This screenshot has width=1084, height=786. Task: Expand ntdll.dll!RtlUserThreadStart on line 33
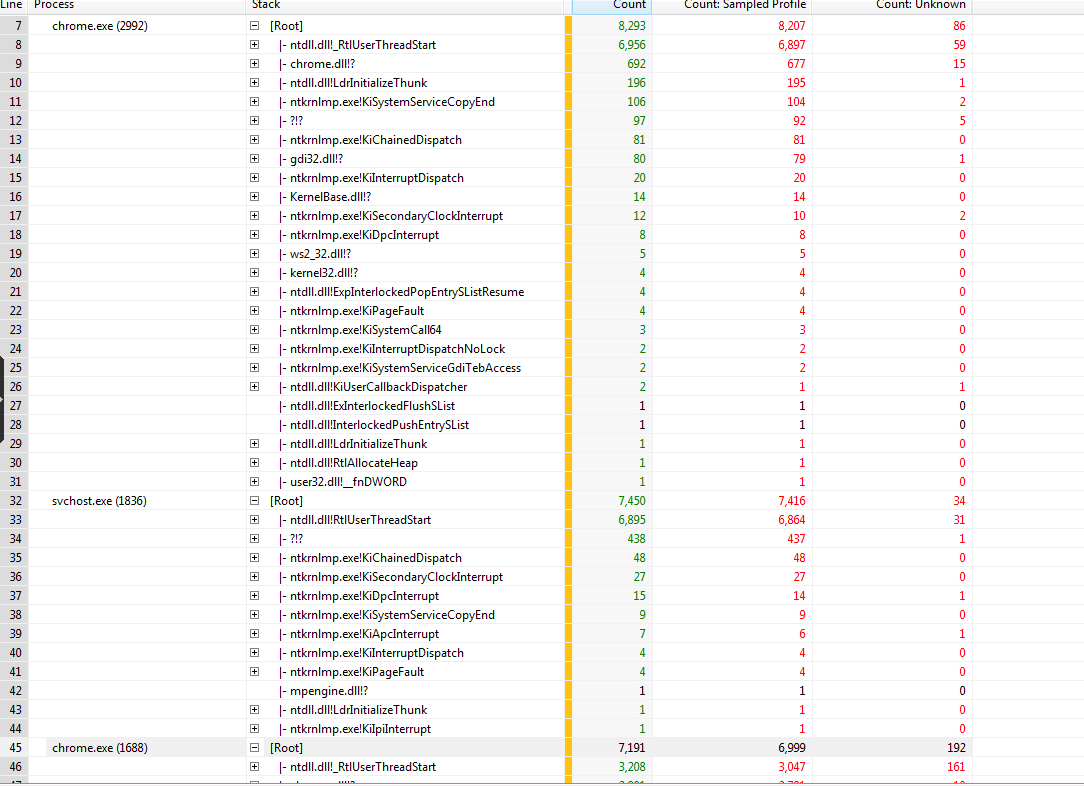[254, 520]
